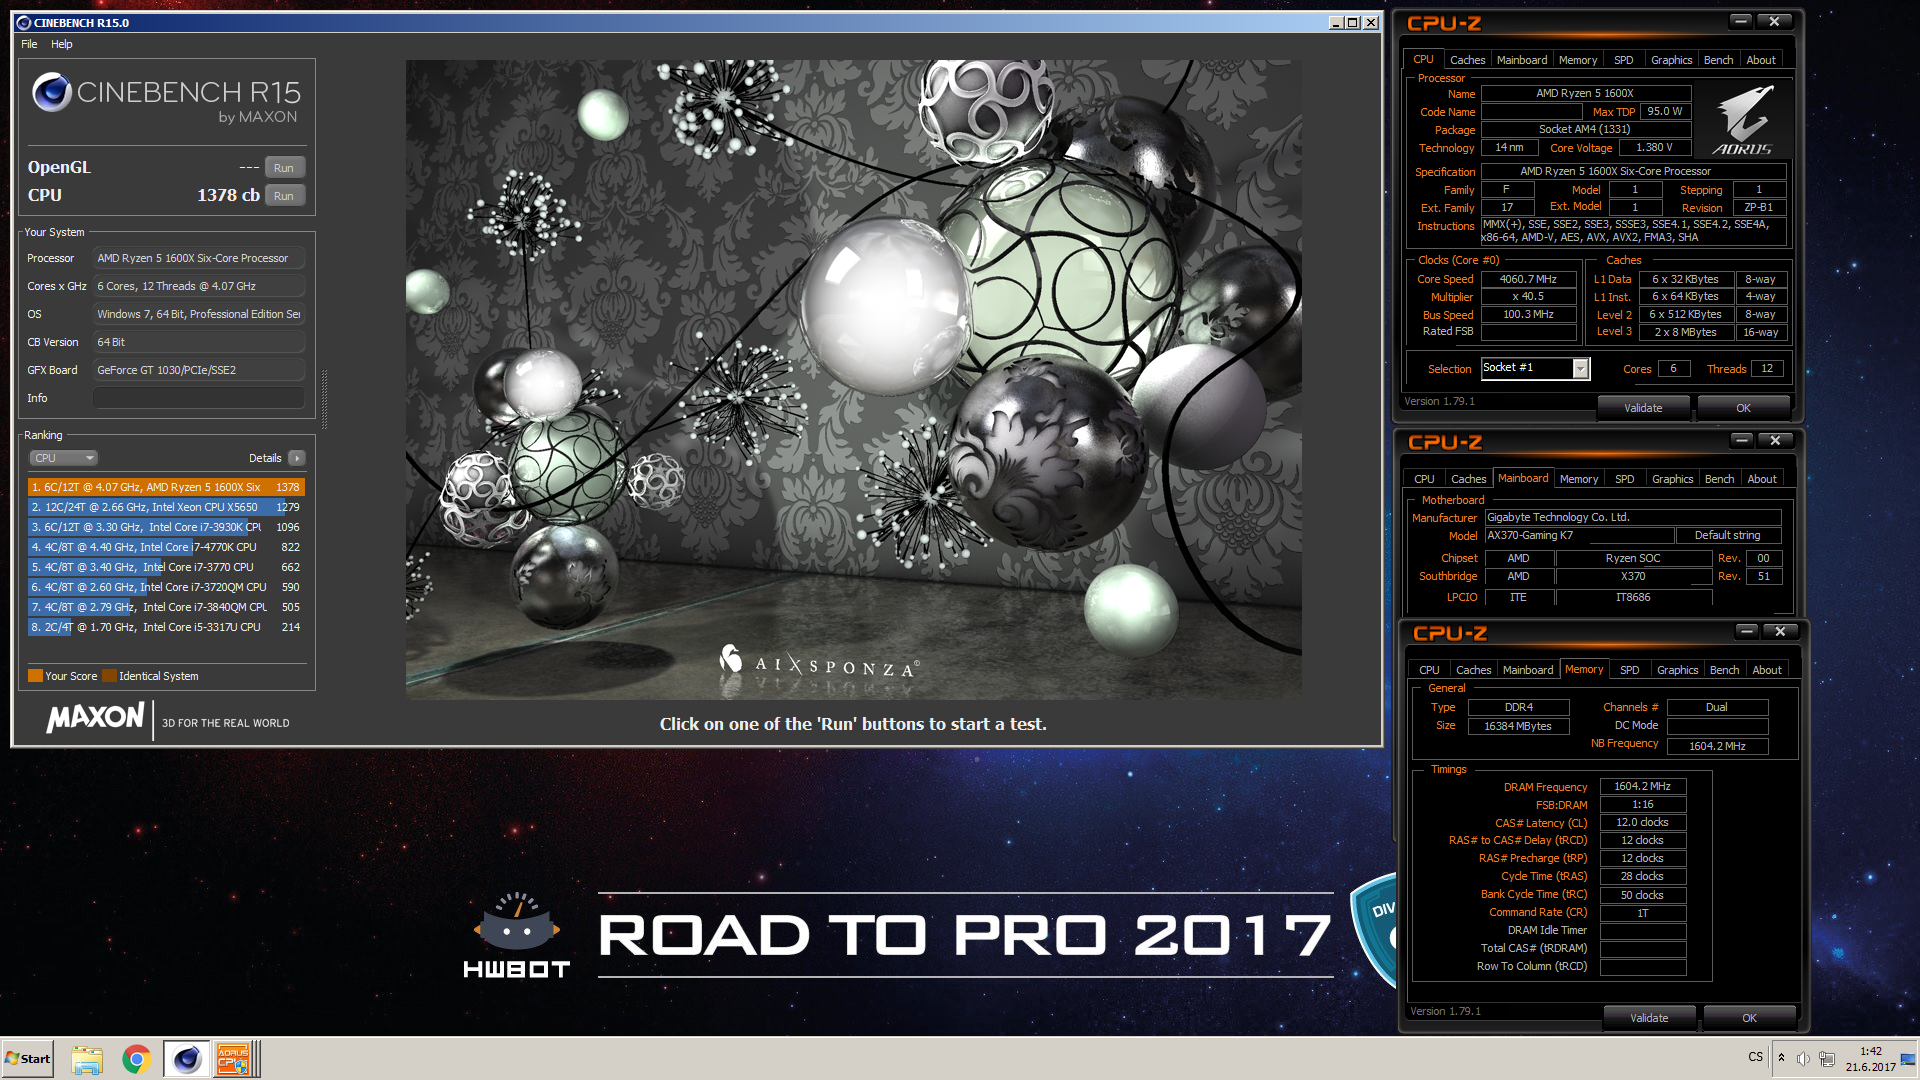The height and width of the screenshot is (1080, 1920).
Task: Select ranking row Intel Xeon X5650 1279
Action: [x=166, y=507]
